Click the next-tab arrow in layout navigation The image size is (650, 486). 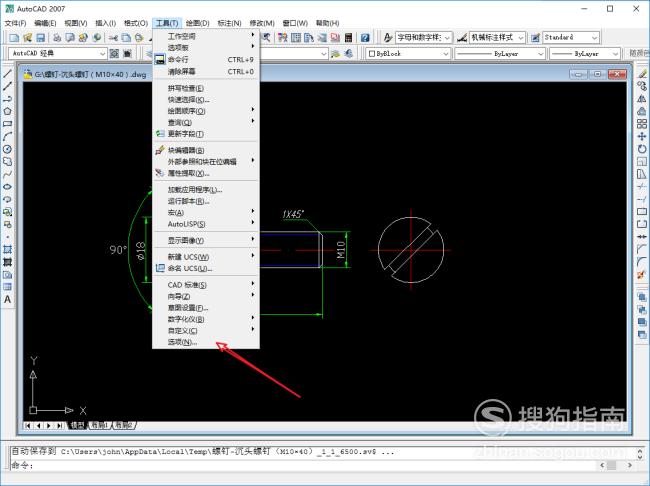[49, 425]
